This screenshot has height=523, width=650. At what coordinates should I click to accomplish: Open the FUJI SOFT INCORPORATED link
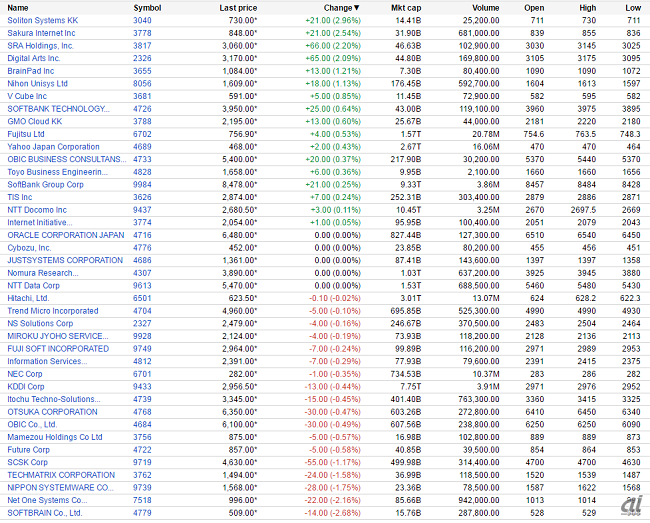(x=58, y=349)
